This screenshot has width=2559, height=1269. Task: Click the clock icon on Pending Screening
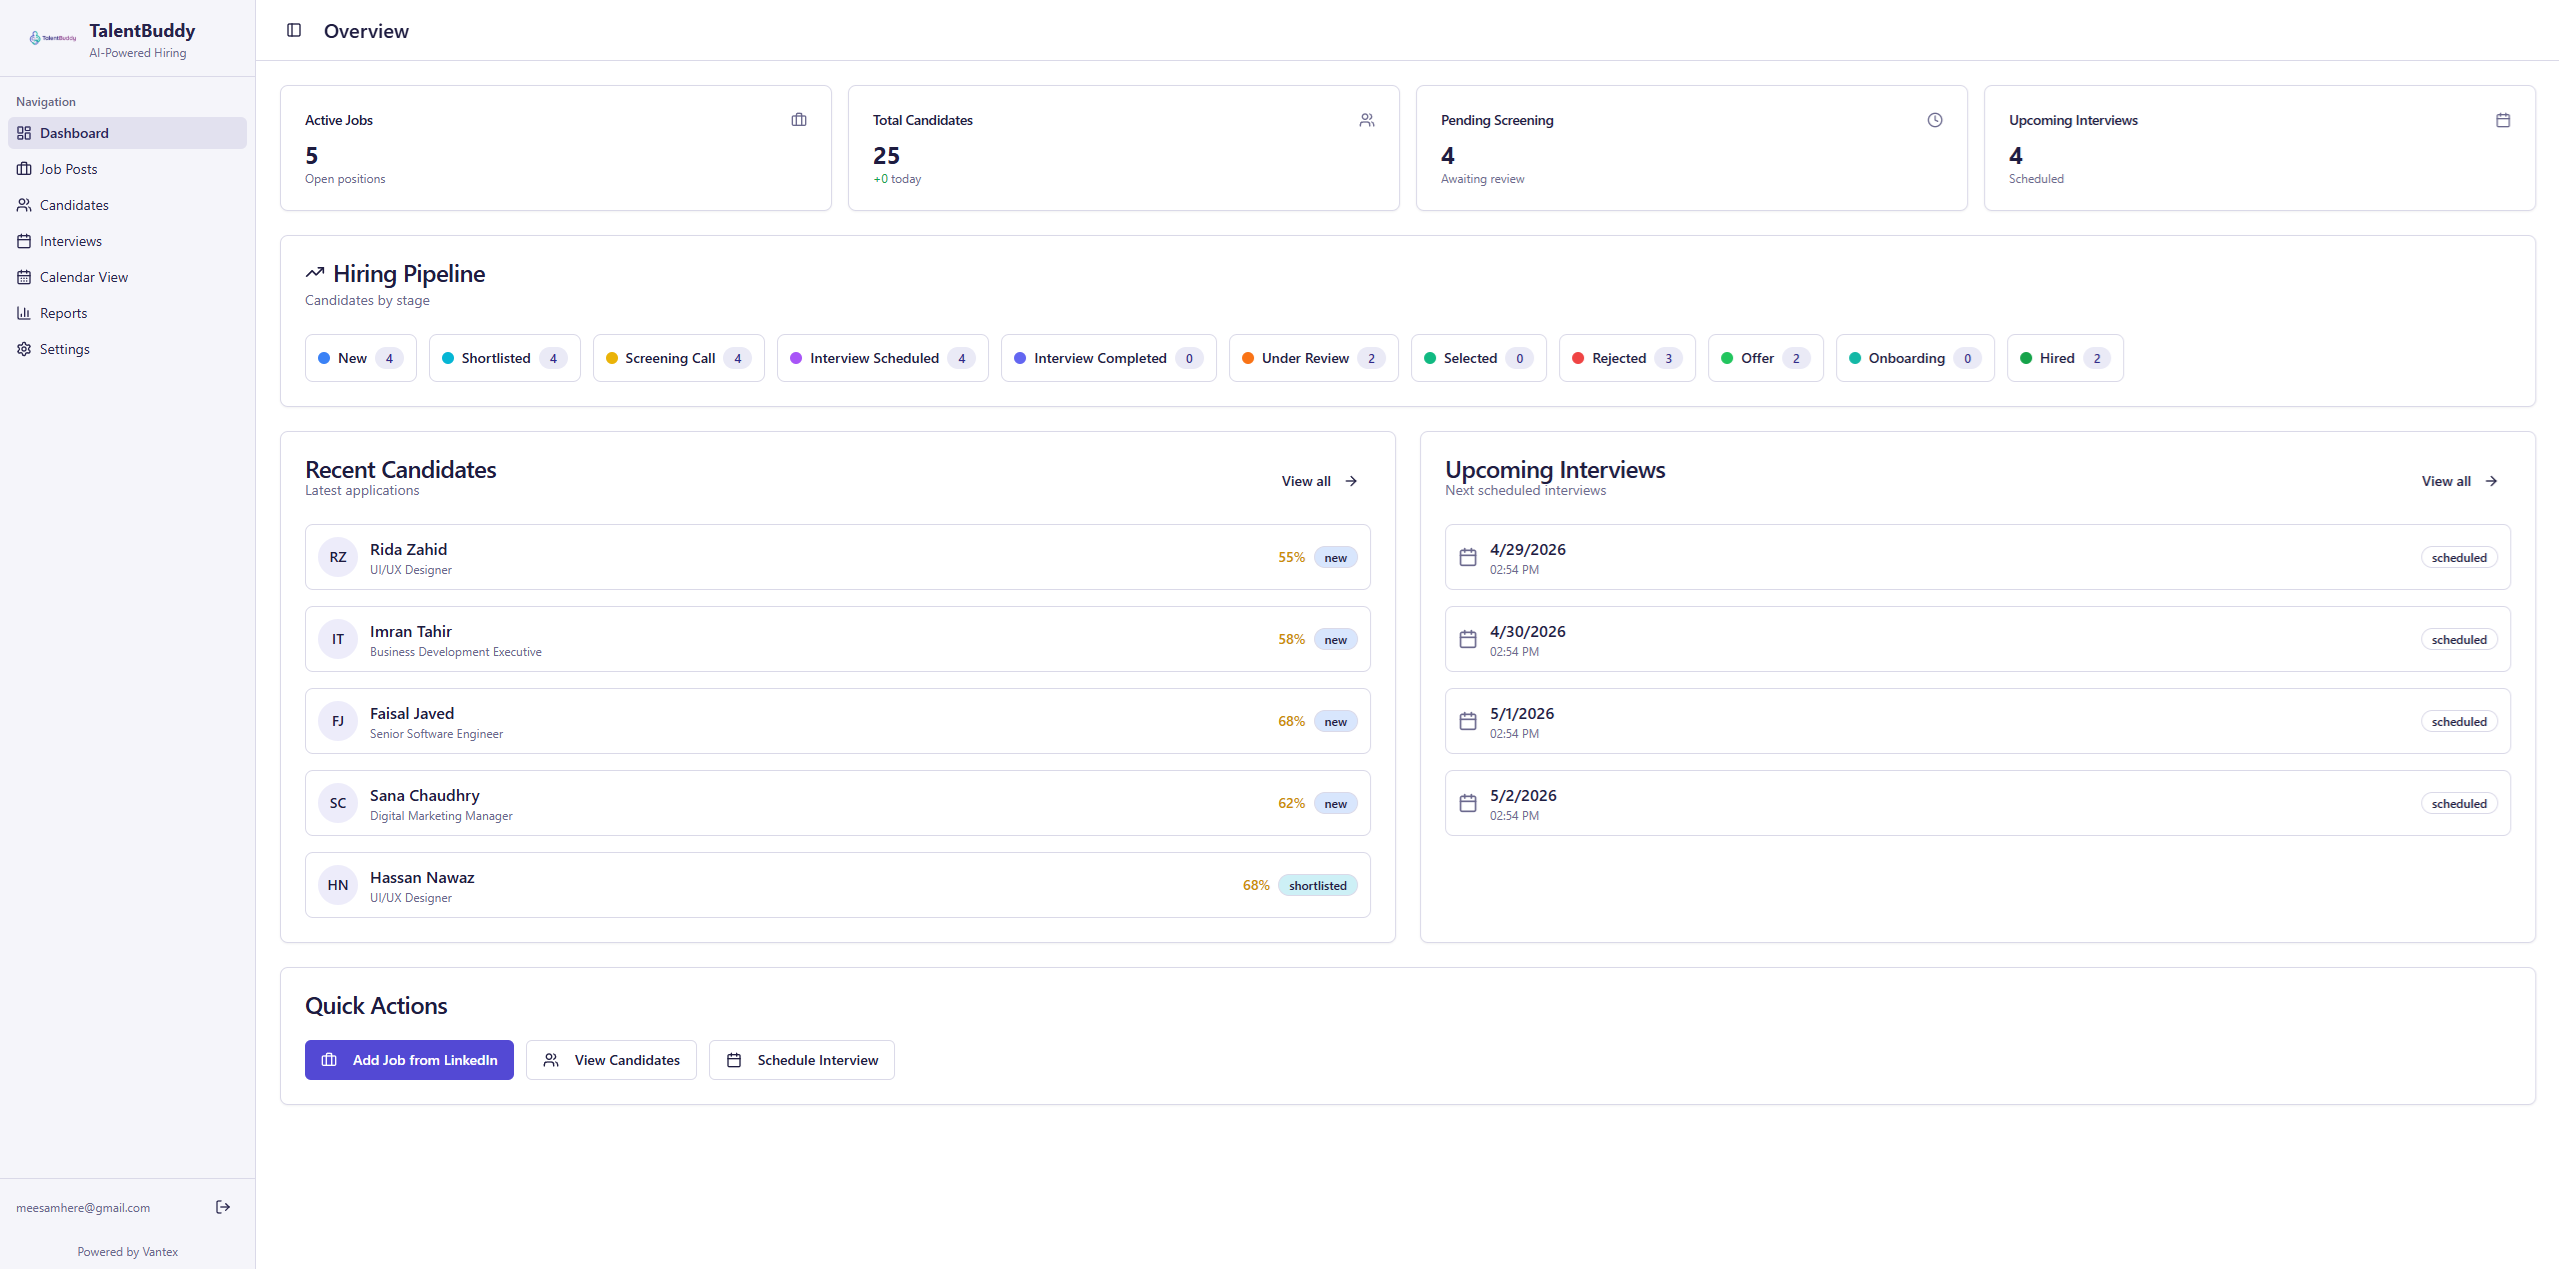tap(1935, 120)
